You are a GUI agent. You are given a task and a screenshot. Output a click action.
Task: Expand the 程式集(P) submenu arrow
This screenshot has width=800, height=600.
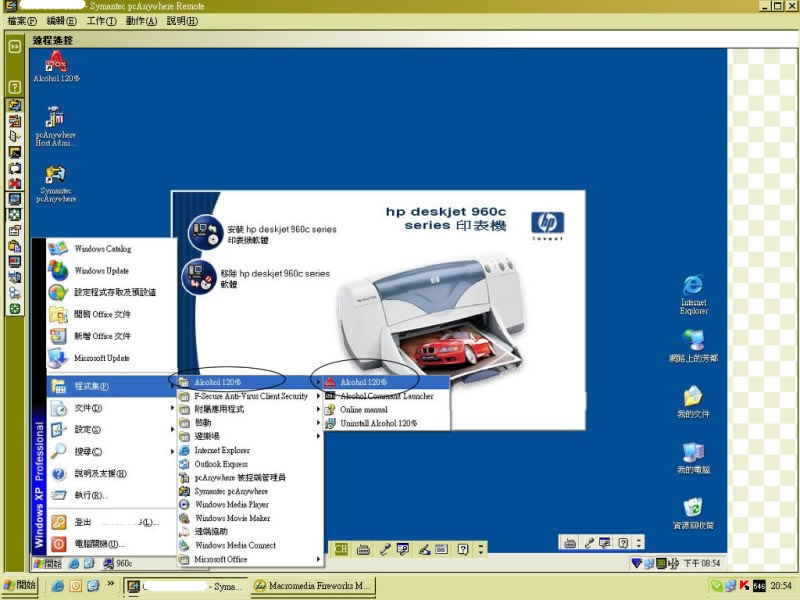pos(172,386)
